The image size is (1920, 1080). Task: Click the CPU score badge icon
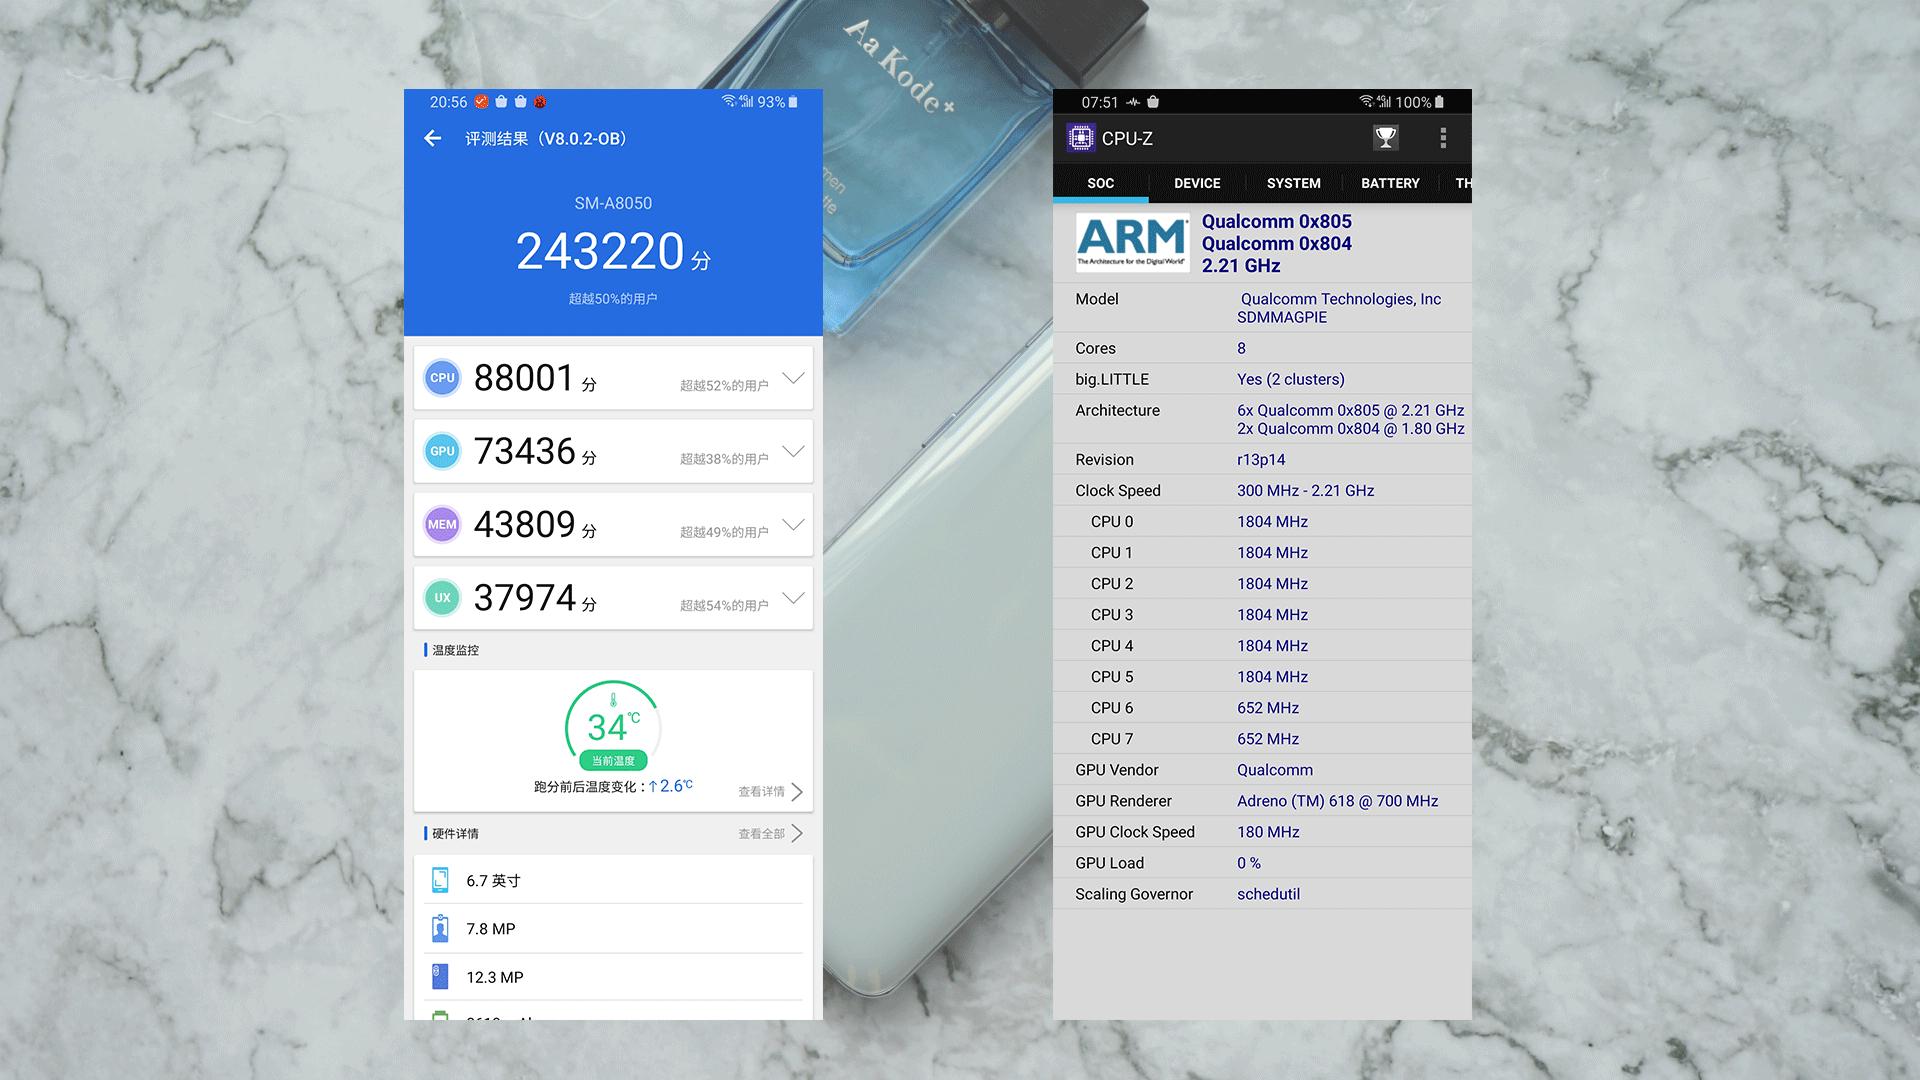[x=442, y=378]
